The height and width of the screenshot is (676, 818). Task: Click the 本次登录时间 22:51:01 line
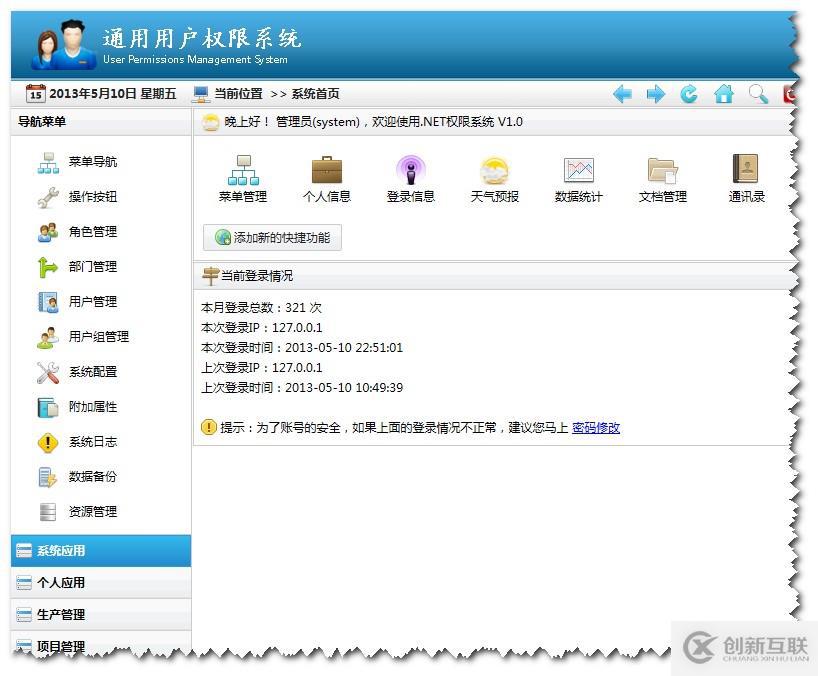tap(302, 348)
